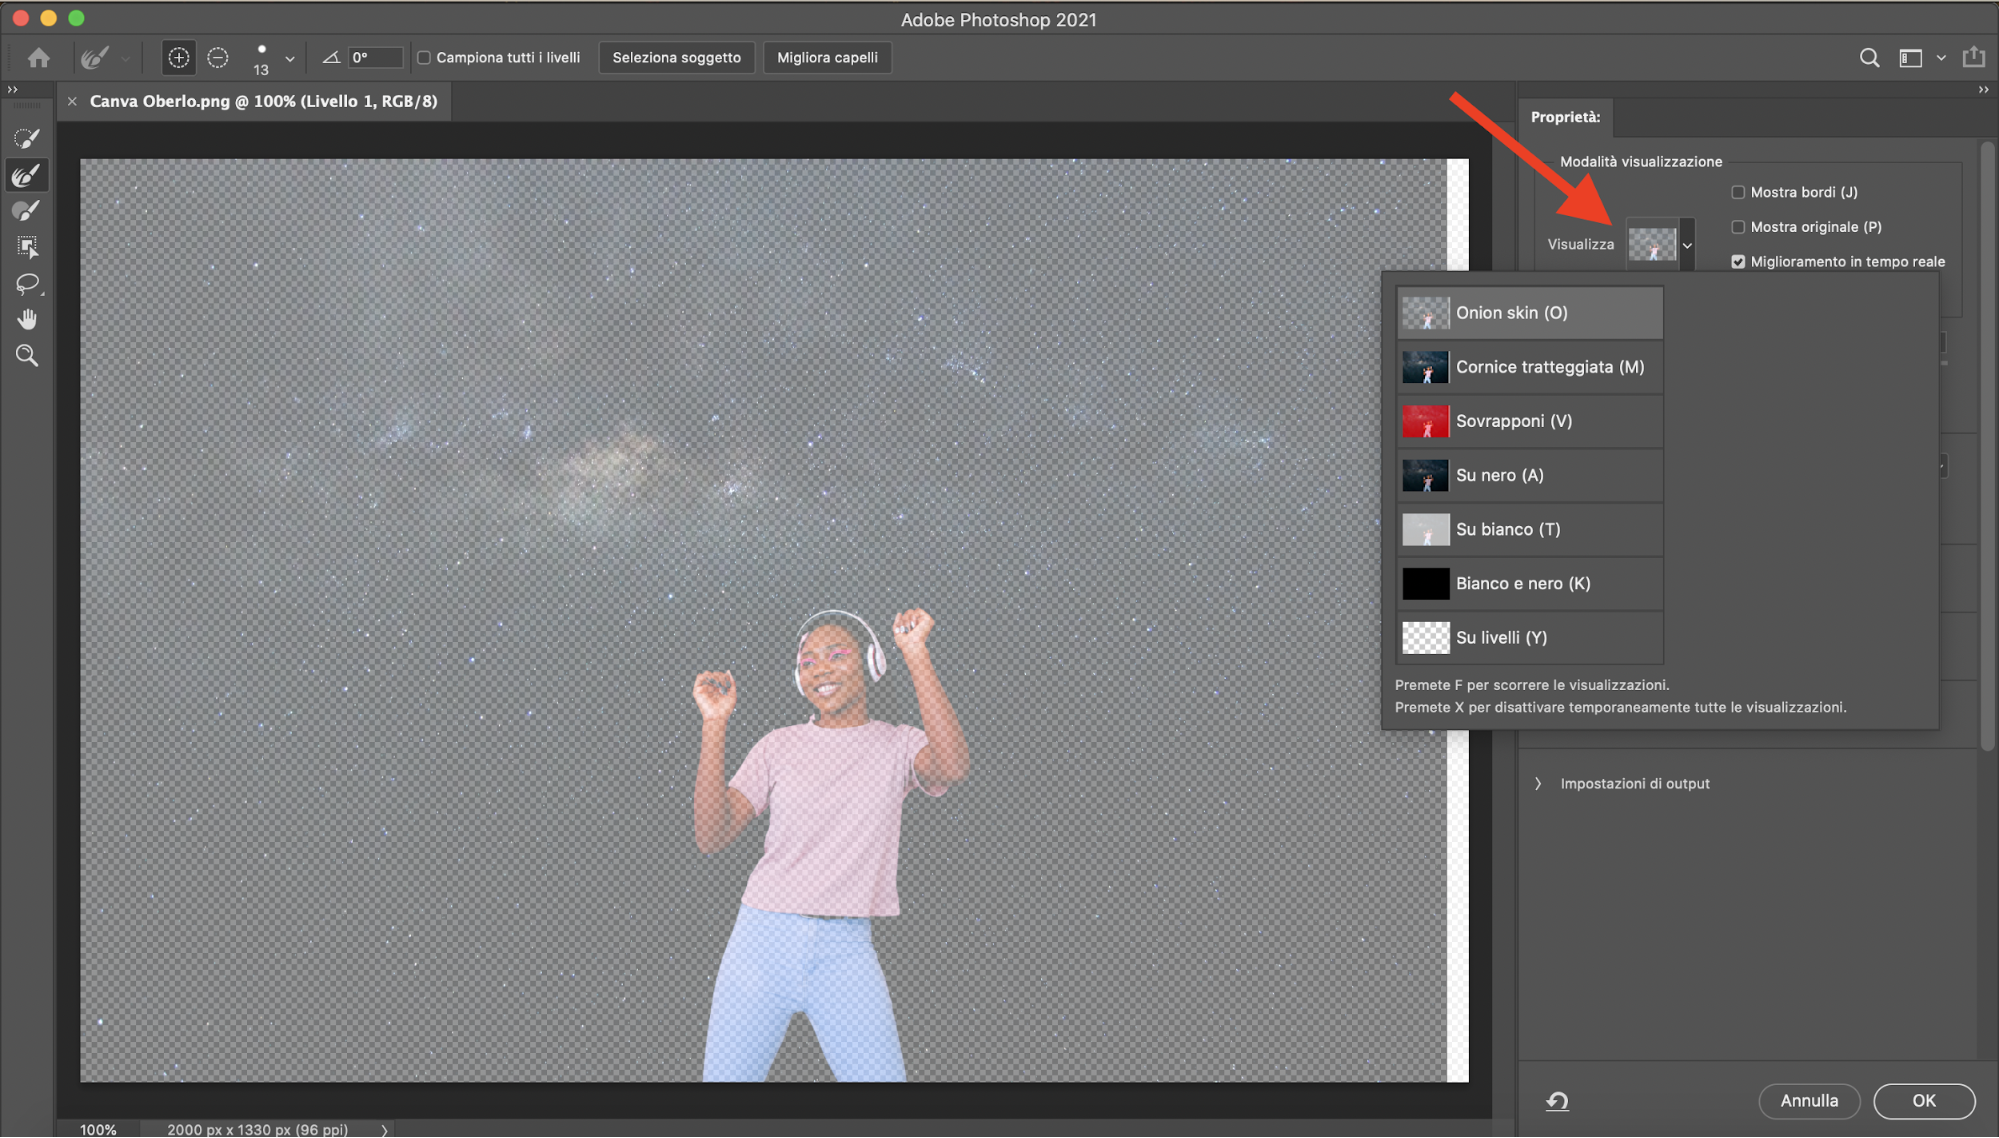
Task: Choose Cornice tratteggiata (M) view mode
Action: pyautogui.click(x=1529, y=367)
